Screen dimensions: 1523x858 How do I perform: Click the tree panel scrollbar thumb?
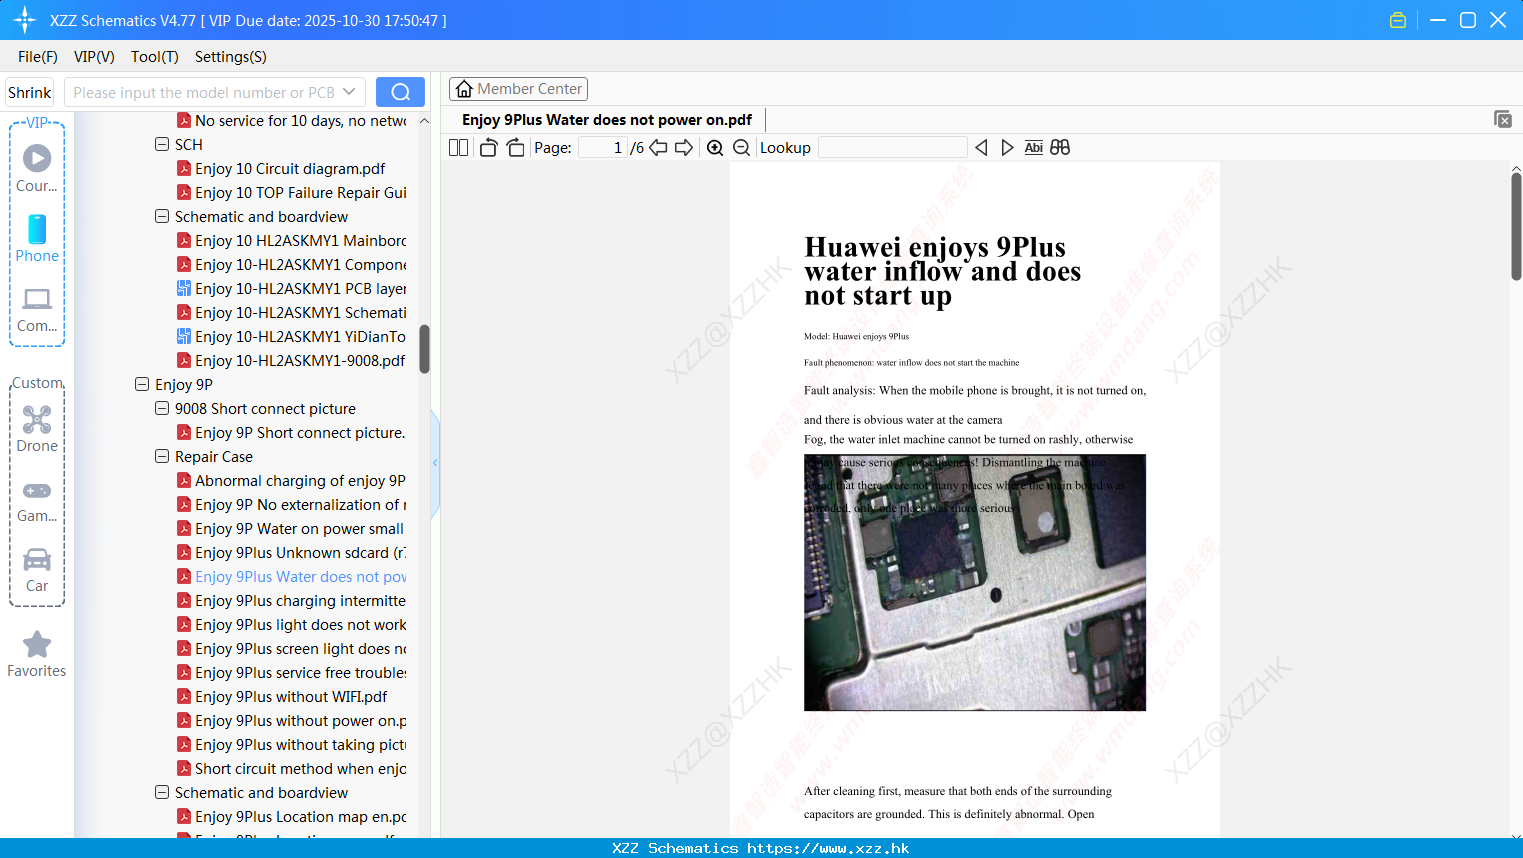(x=424, y=349)
